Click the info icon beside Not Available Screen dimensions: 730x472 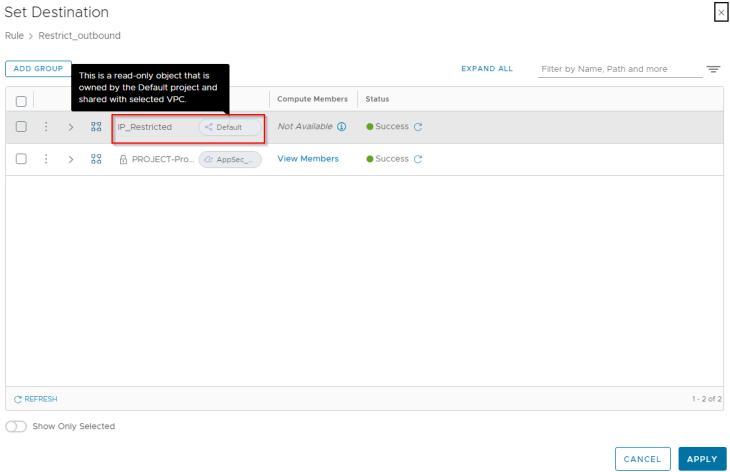[x=342, y=127]
